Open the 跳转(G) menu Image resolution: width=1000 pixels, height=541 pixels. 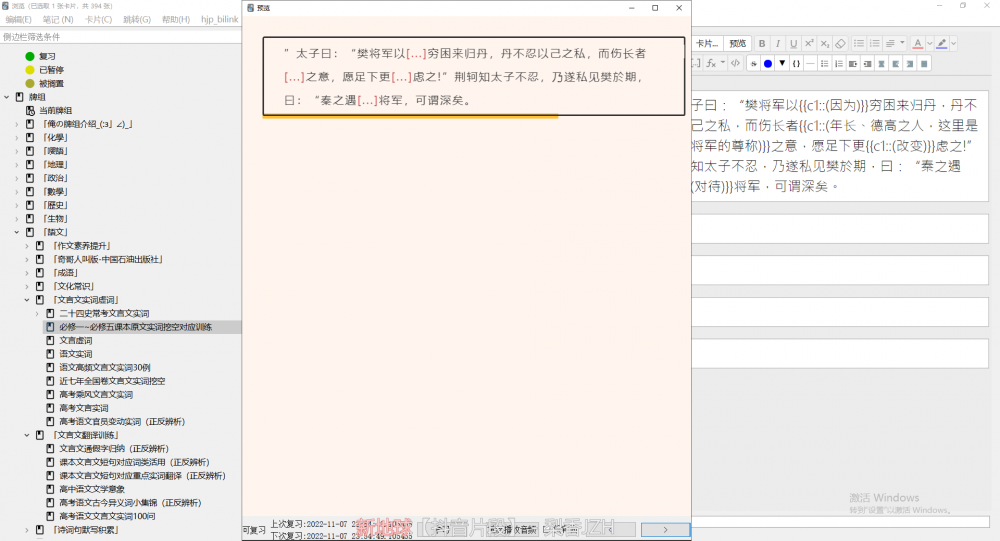[137, 19]
